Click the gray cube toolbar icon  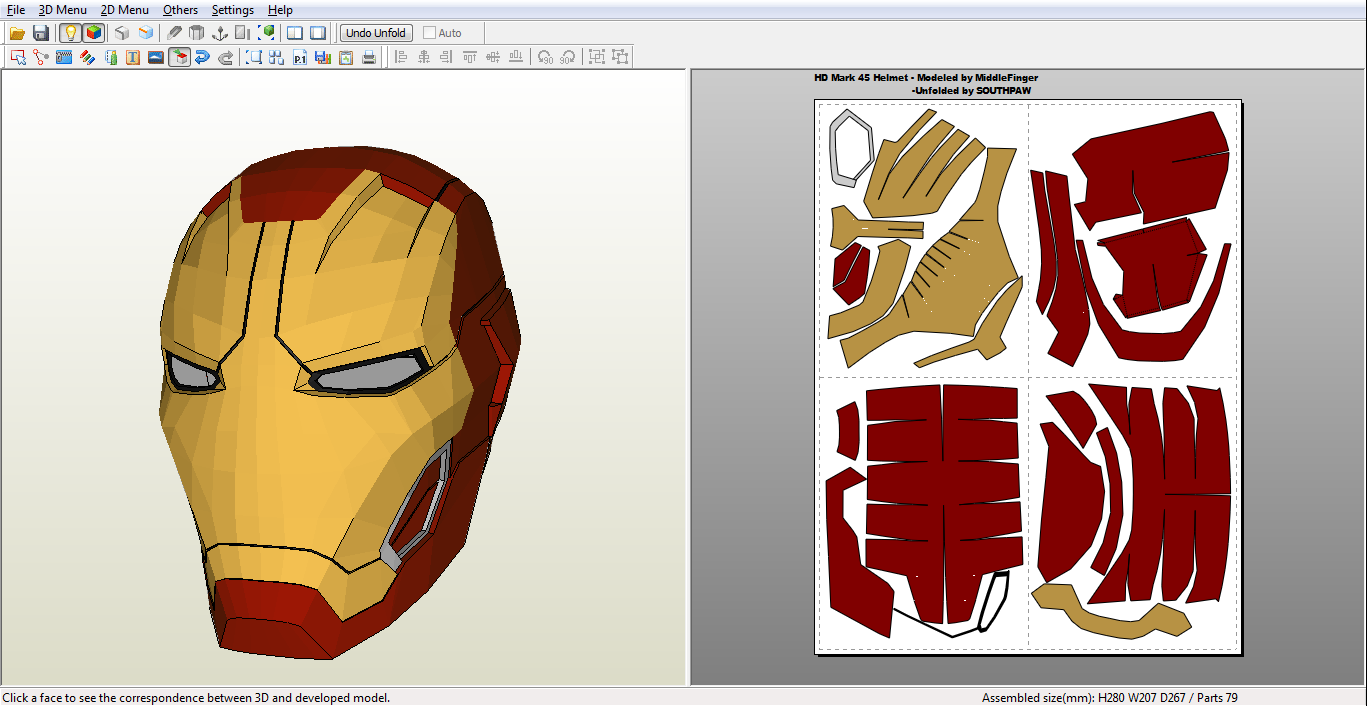(x=122, y=33)
